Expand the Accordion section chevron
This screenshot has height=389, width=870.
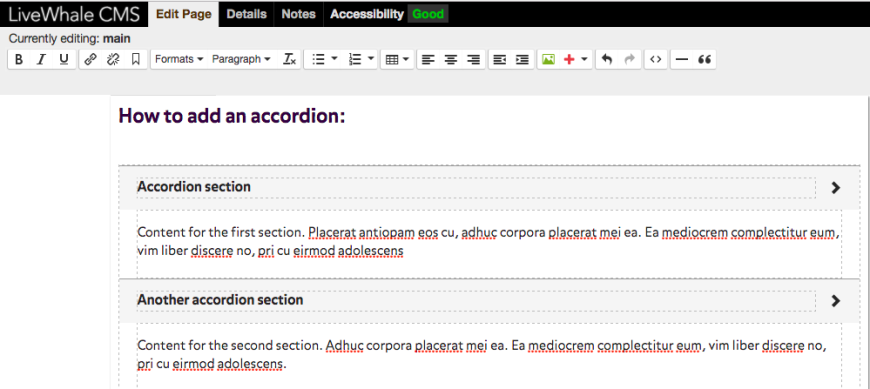point(836,188)
